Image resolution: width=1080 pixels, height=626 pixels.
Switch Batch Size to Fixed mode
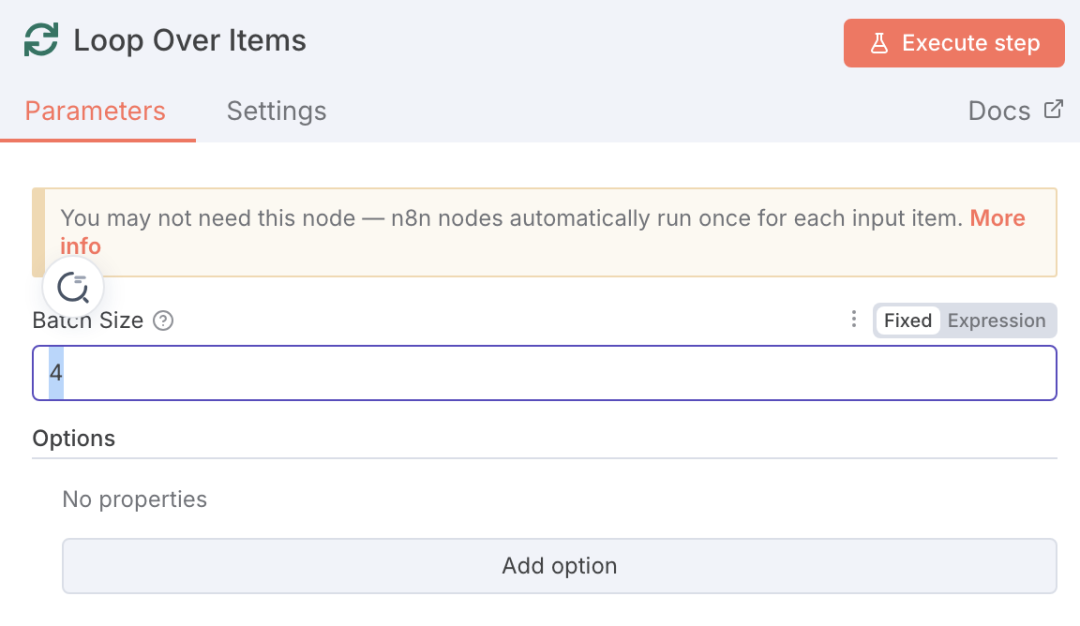click(907, 321)
